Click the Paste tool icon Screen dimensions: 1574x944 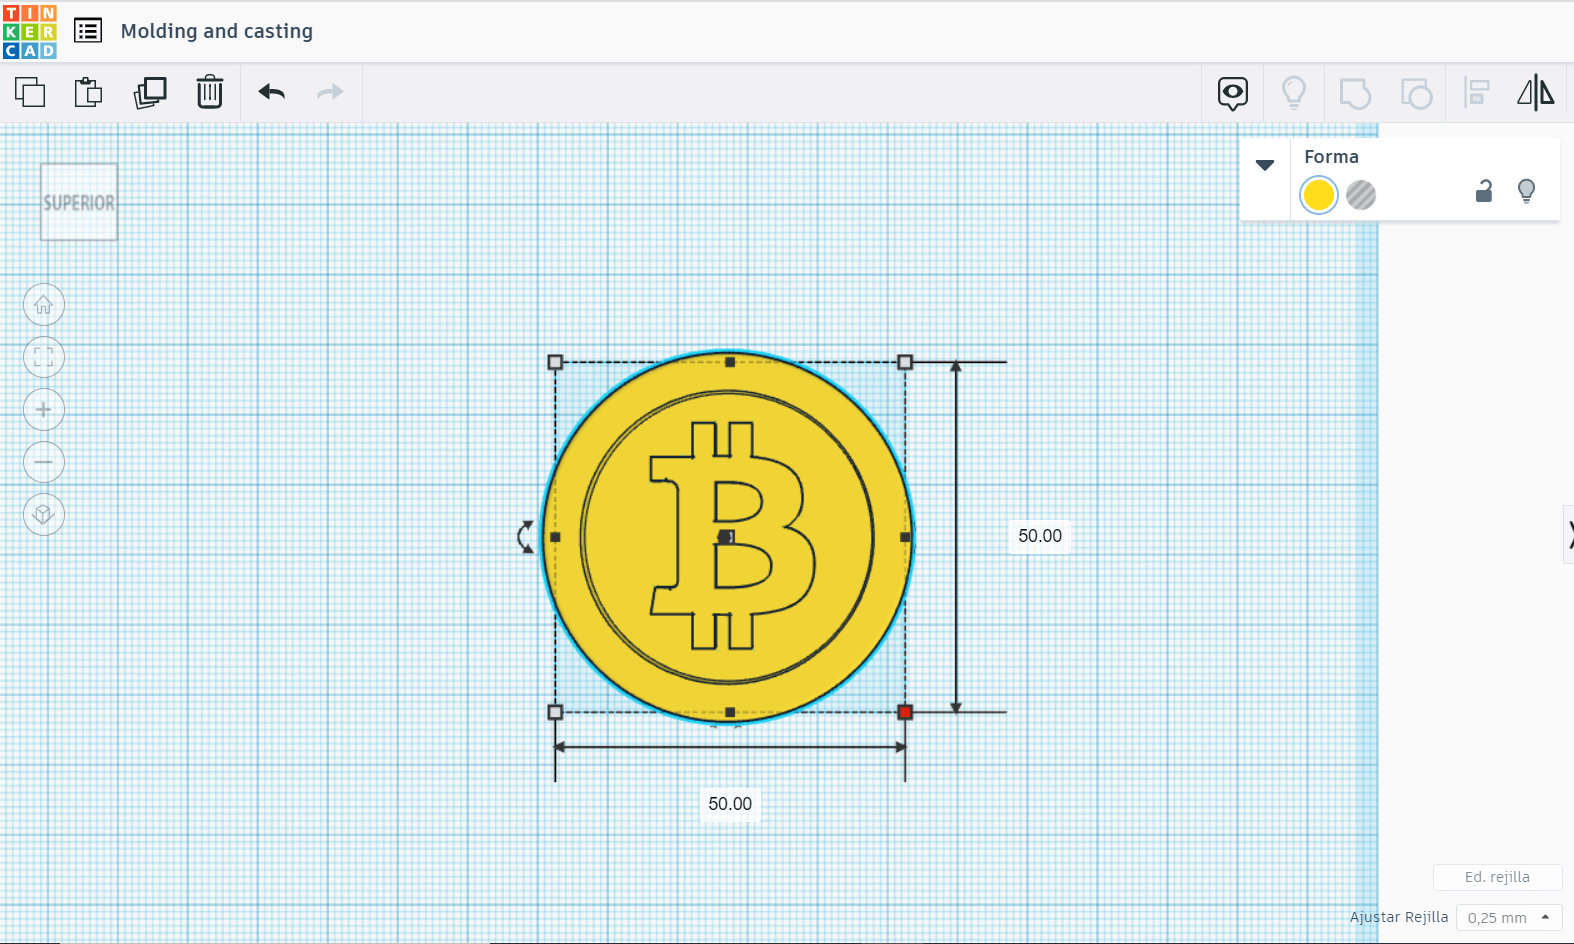89,92
